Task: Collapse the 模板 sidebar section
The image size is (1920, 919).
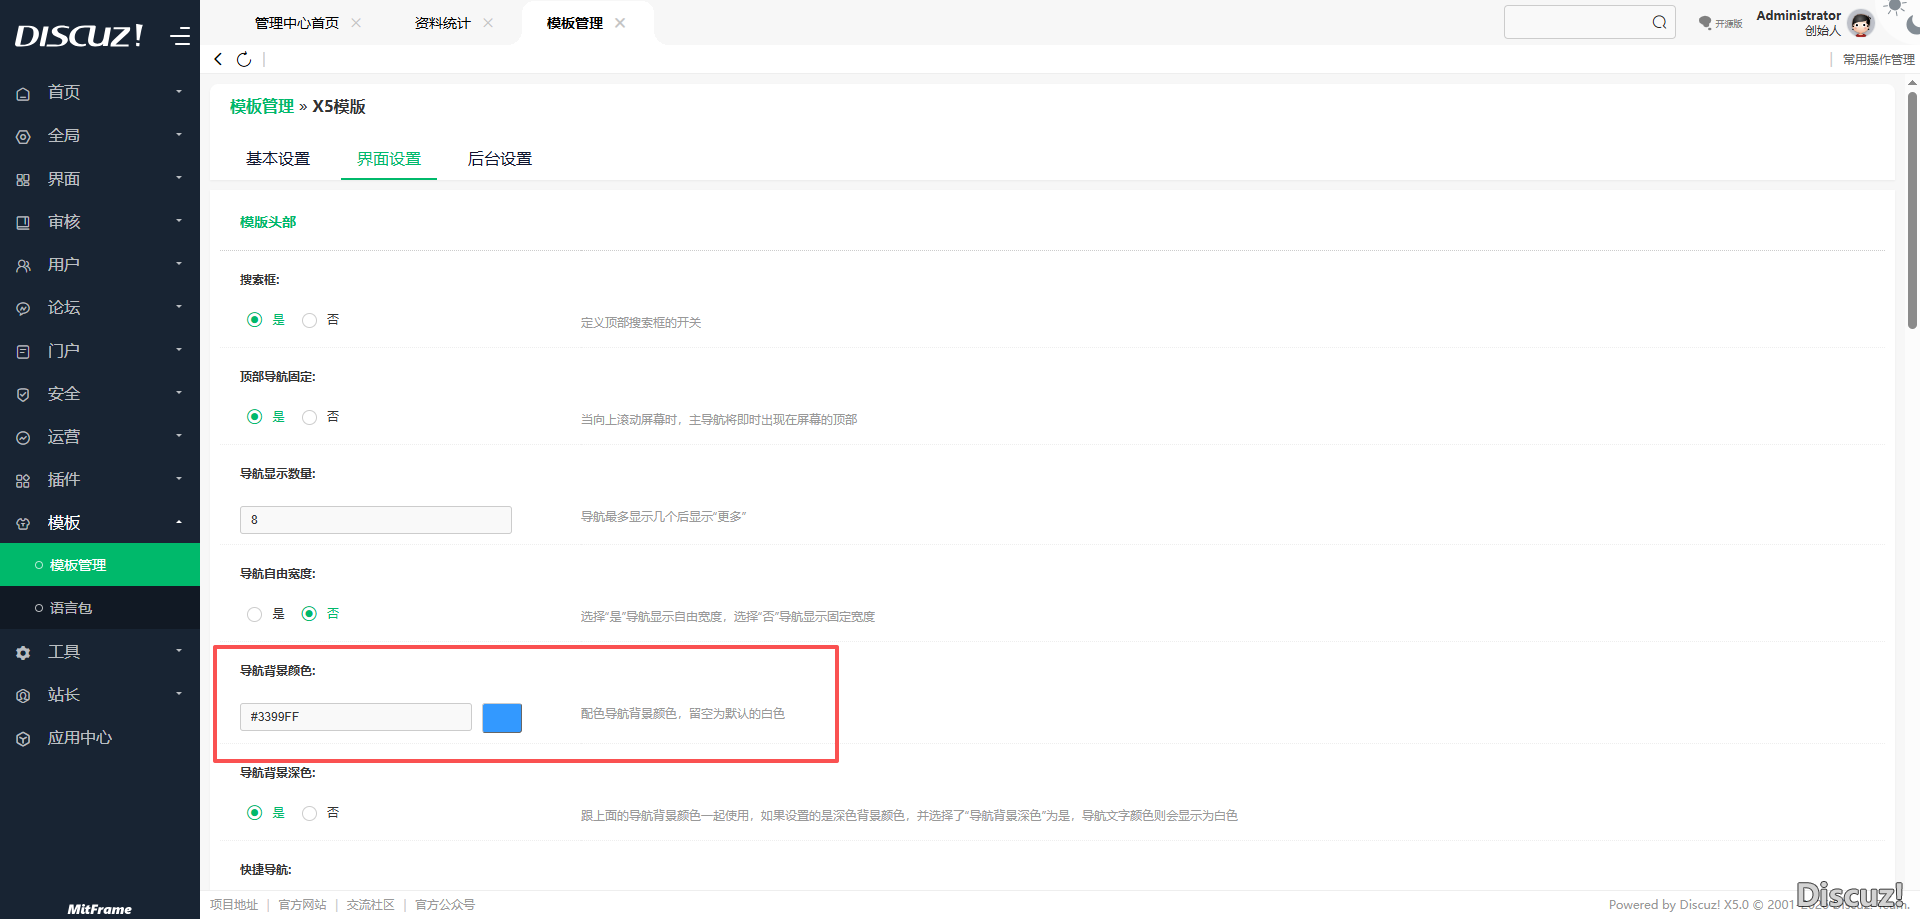Action: (x=100, y=523)
